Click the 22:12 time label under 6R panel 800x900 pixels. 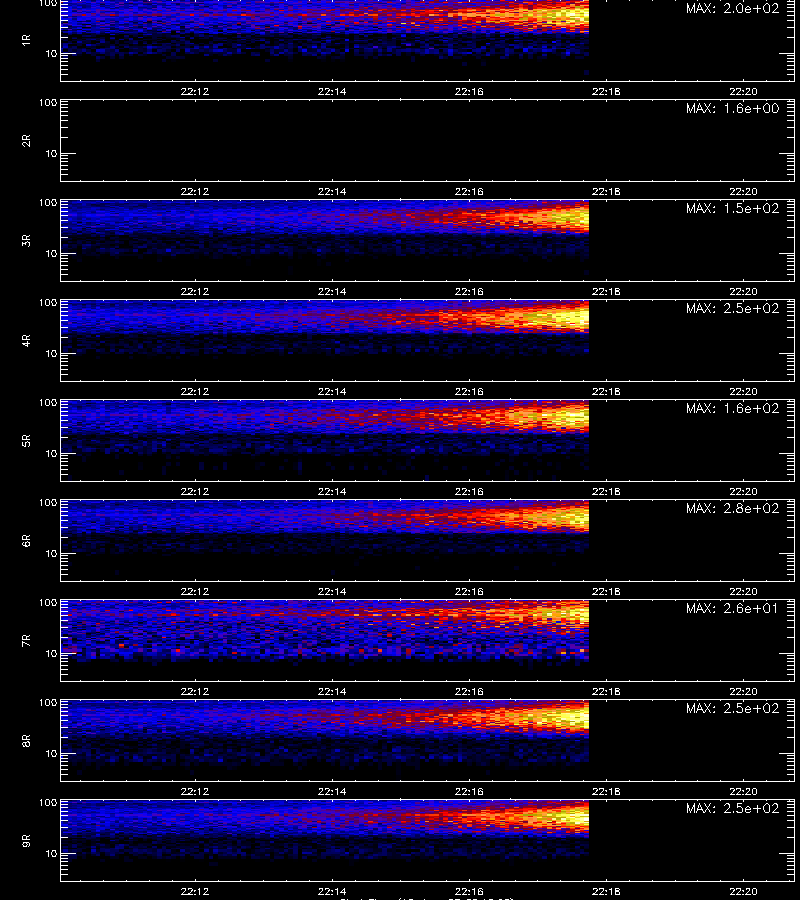[x=195, y=591]
